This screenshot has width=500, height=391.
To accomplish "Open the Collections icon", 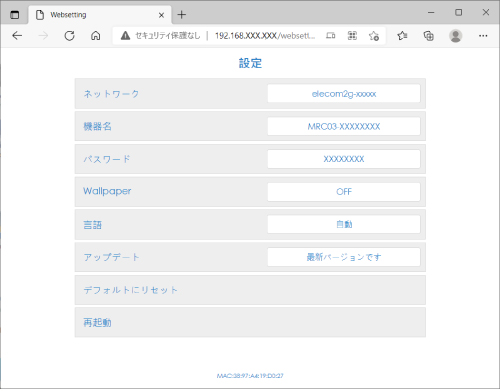I will [x=429, y=35].
